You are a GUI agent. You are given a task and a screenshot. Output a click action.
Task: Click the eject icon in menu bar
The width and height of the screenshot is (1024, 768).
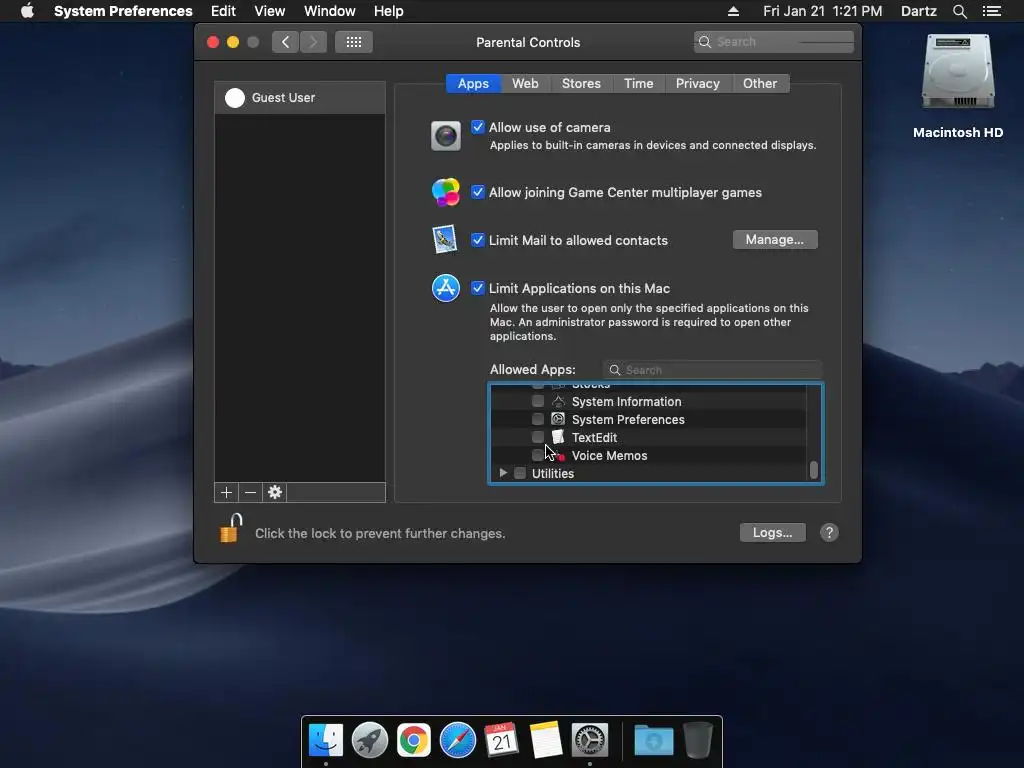click(733, 11)
